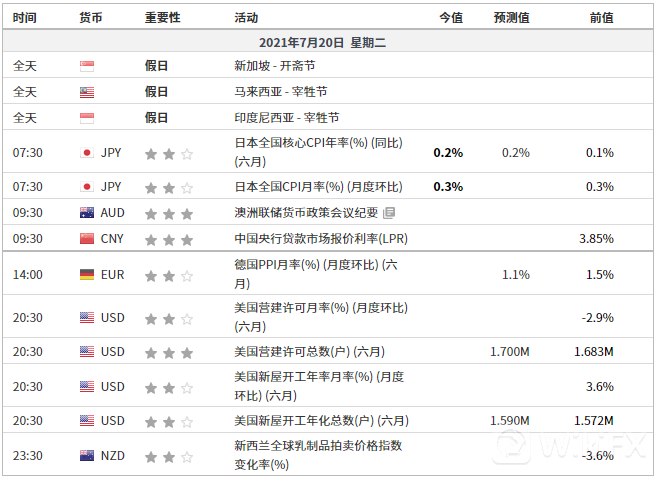Click the 预测值 column header

click(x=511, y=18)
